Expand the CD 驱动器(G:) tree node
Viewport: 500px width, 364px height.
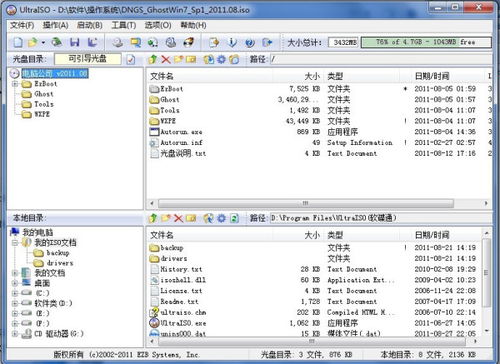(x=15, y=333)
